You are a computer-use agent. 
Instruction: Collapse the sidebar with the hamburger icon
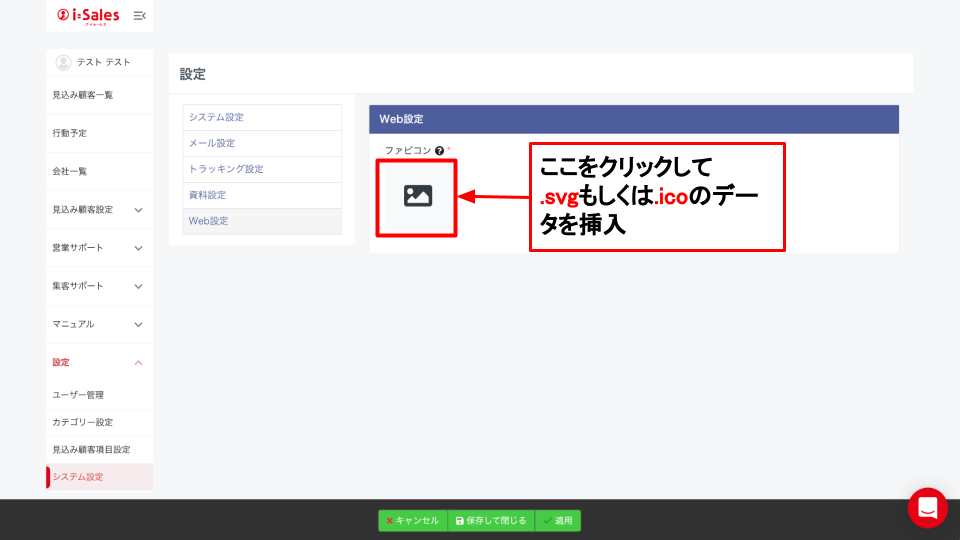coord(139,15)
